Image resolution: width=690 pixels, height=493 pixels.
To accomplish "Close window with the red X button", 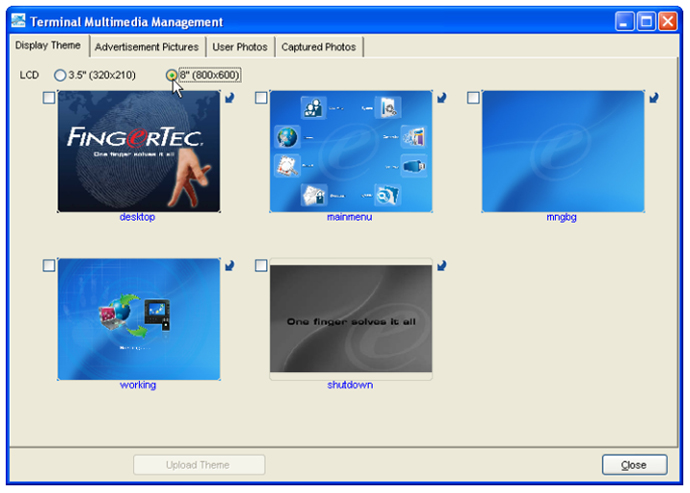I will pos(668,21).
